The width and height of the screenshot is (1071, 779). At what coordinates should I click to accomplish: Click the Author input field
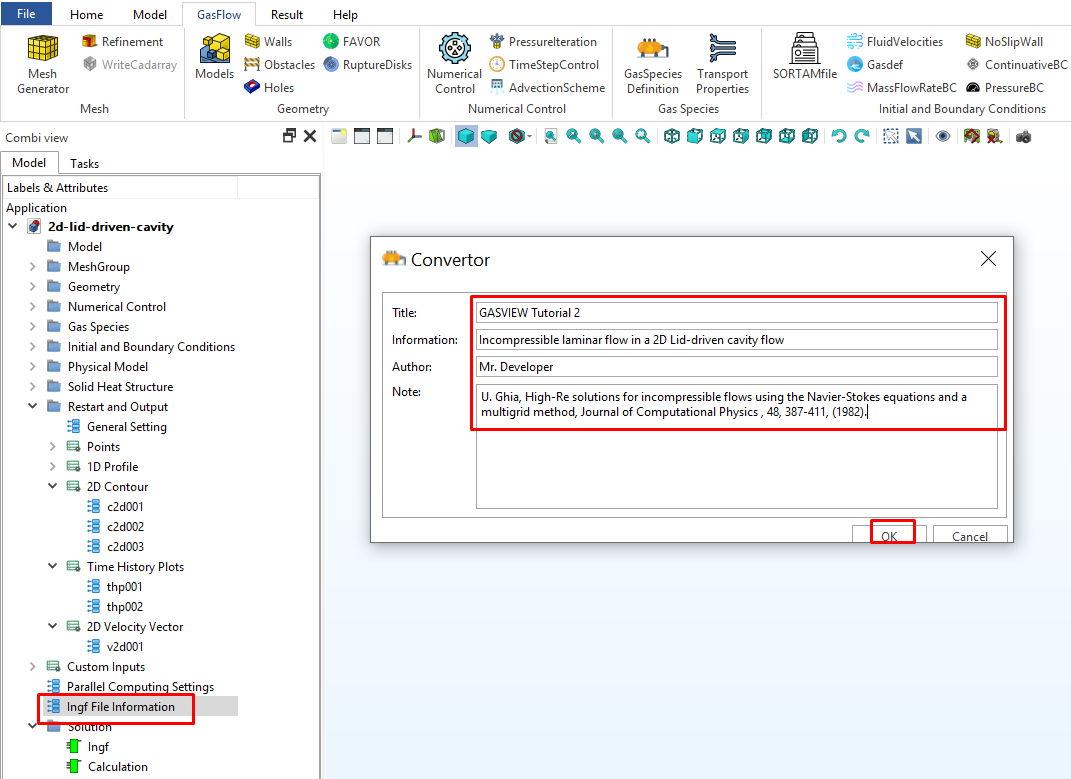click(737, 367)
